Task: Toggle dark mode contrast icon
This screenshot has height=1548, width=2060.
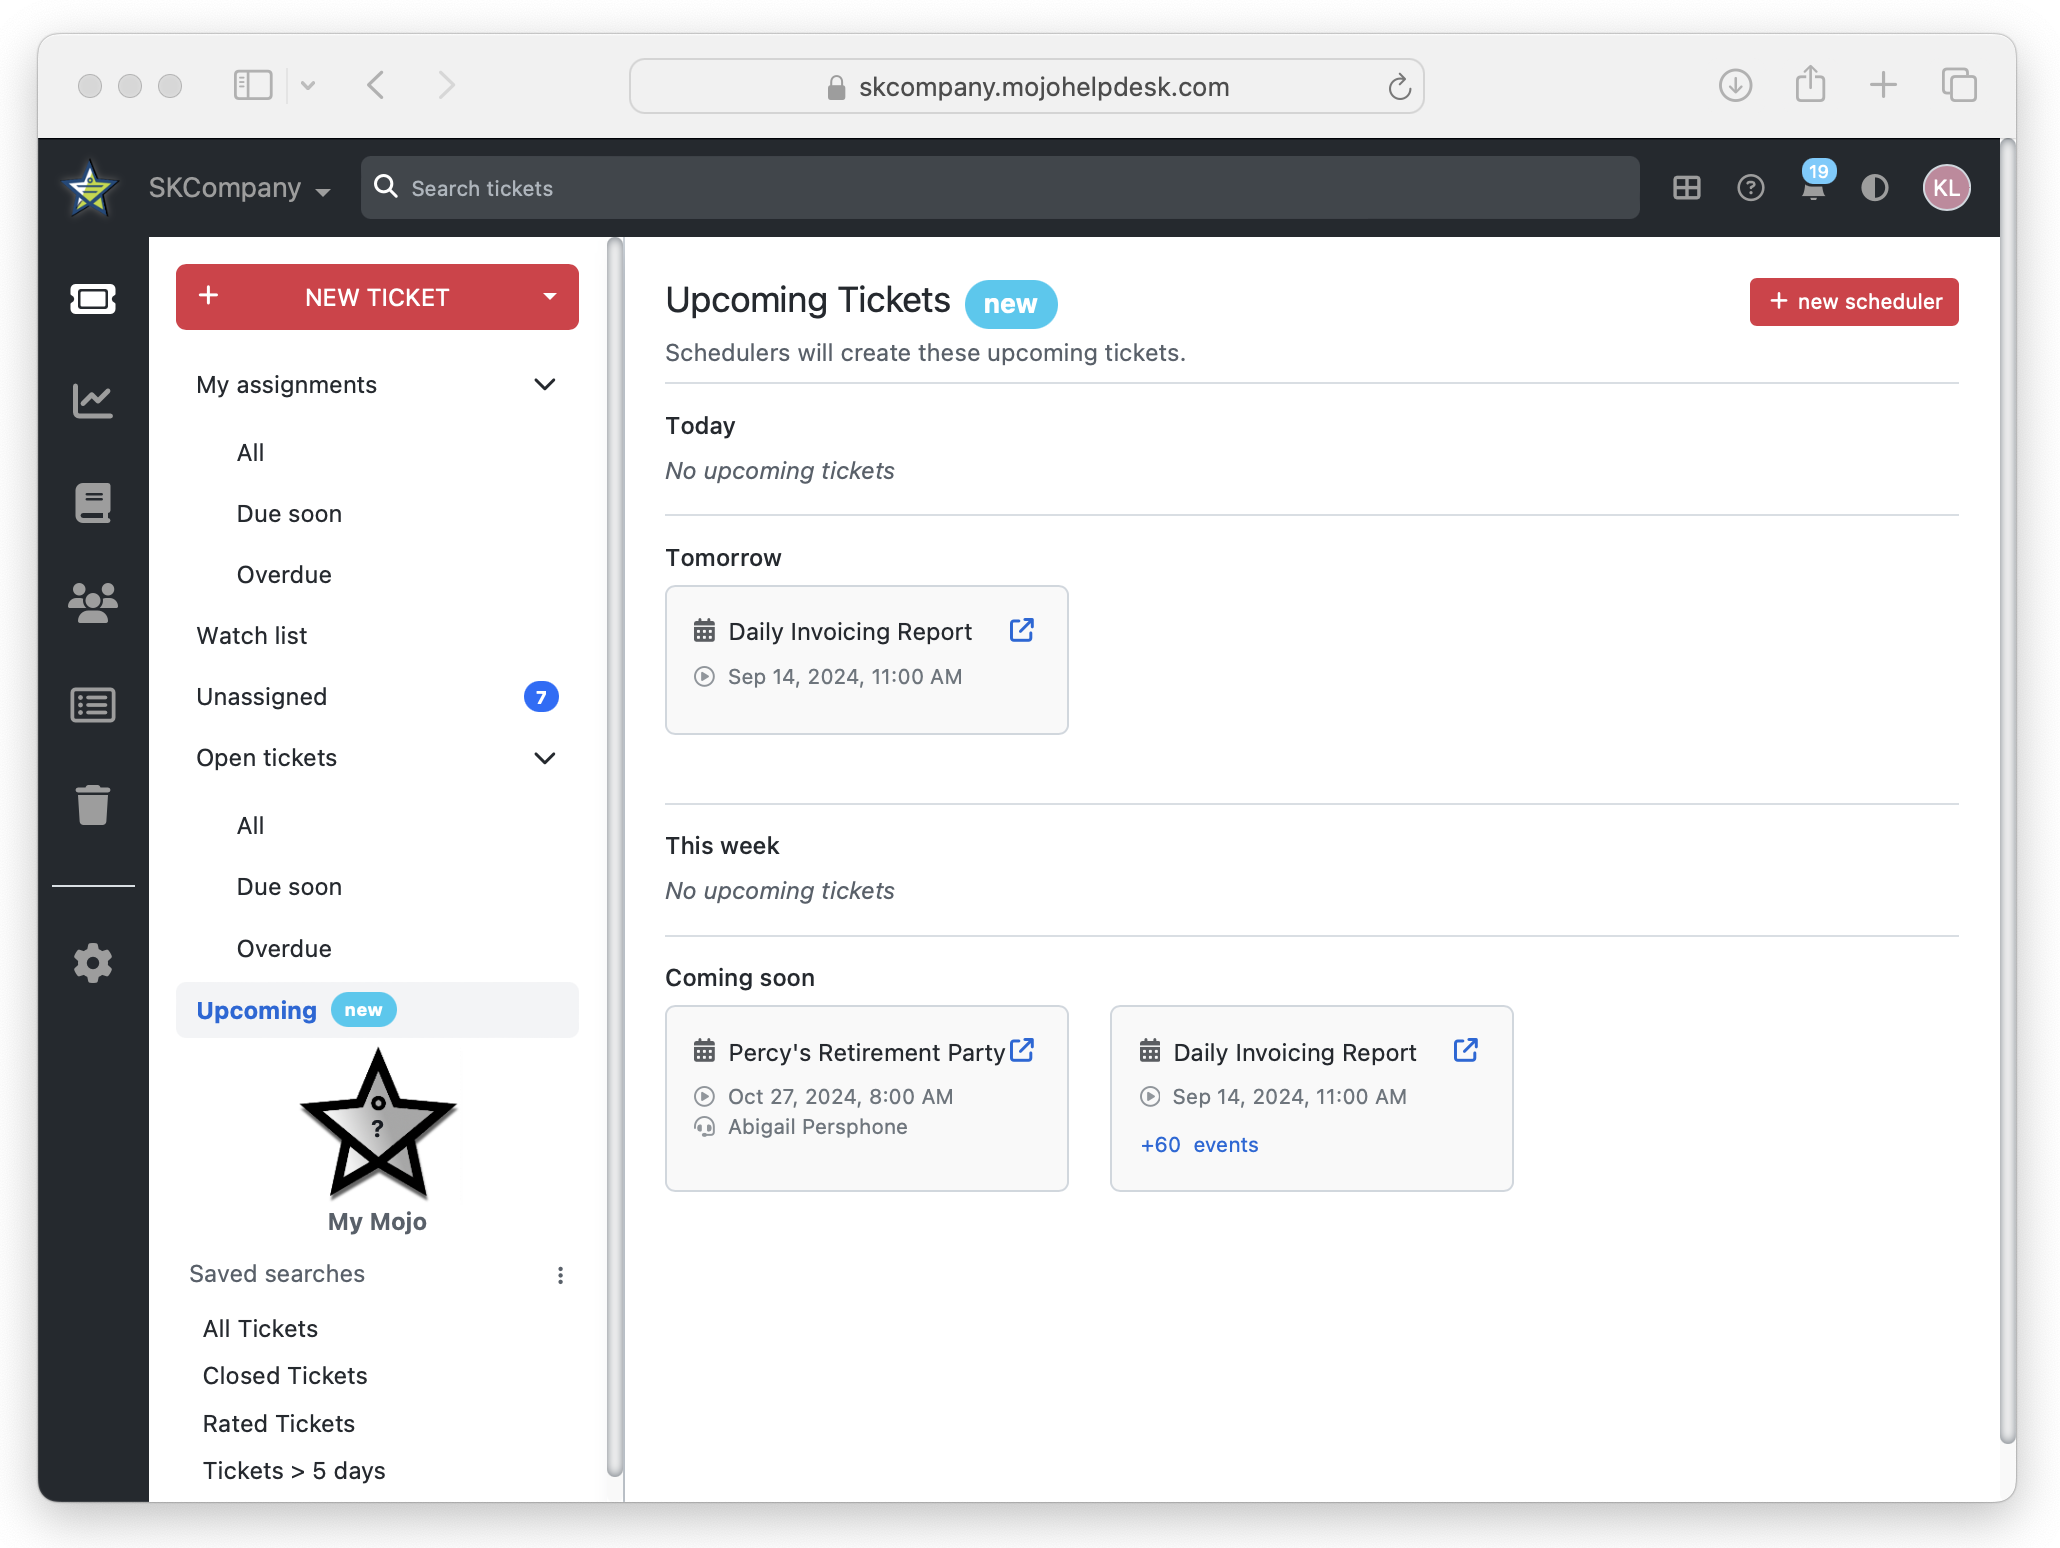Action: tap(1874, 188)
